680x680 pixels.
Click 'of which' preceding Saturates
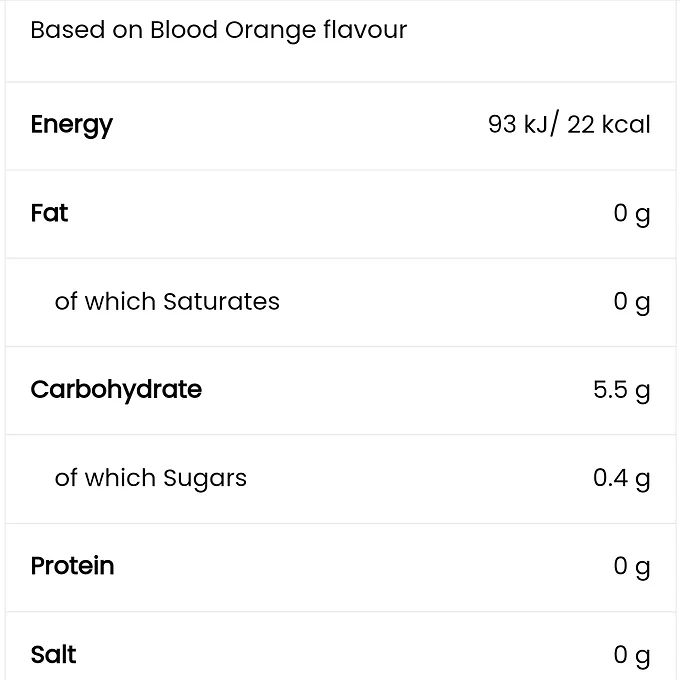click(x=105, y=301)
